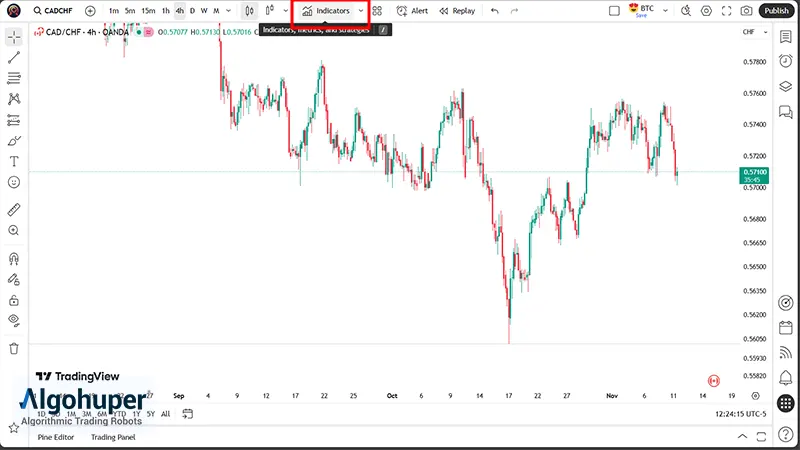Take a chart snapshot with camera icon

click(746, 11)
